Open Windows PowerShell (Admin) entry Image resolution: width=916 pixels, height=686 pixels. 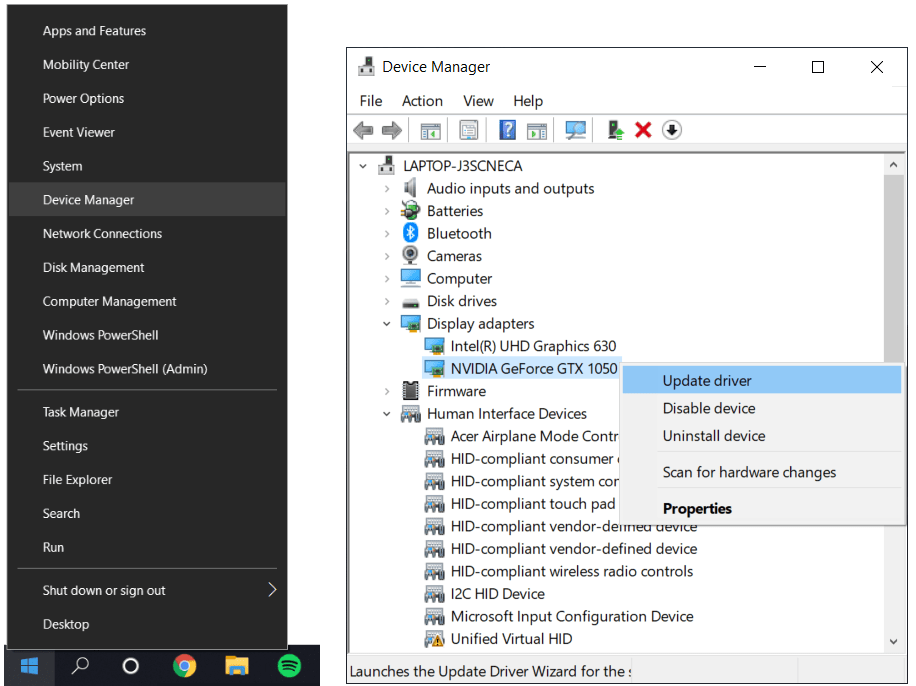click(x=147, y=369)
